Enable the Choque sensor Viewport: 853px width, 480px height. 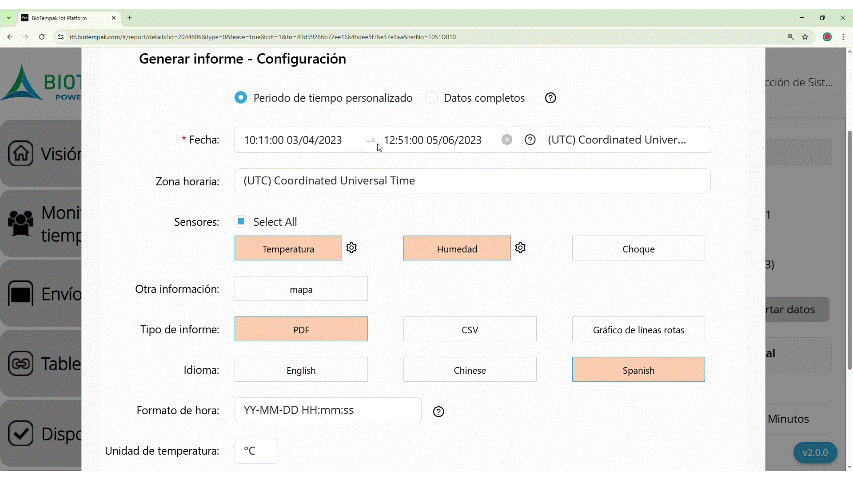point(638,248)
